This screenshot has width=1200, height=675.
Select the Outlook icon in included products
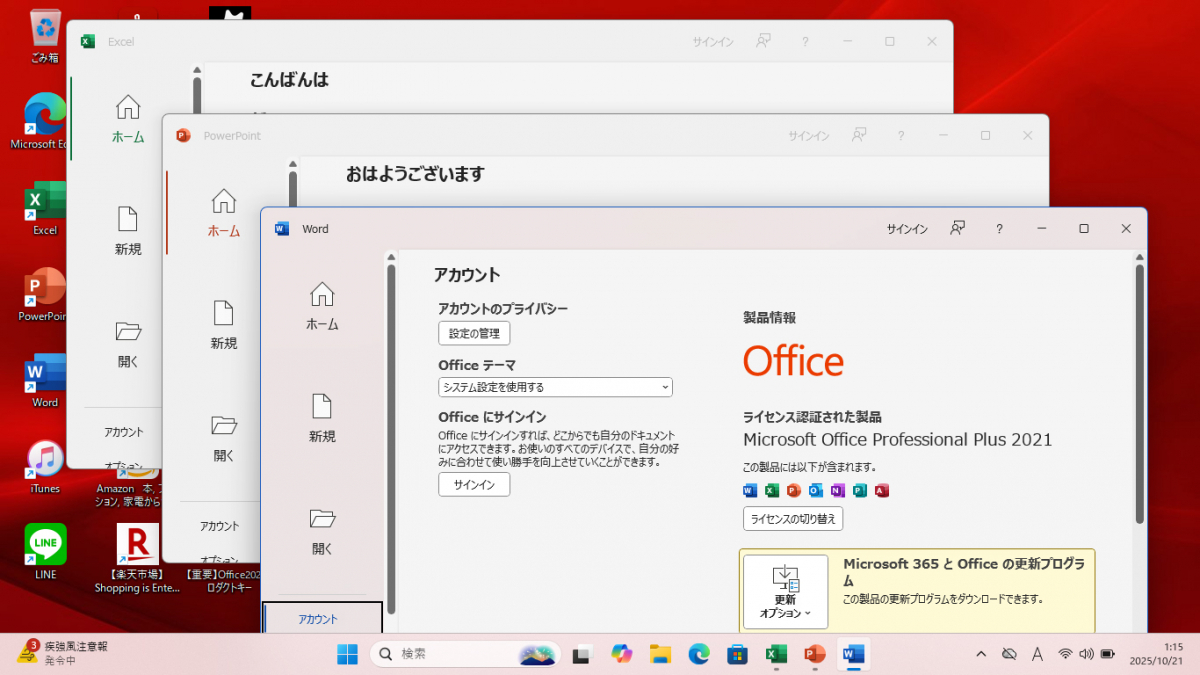pos(814,490)
